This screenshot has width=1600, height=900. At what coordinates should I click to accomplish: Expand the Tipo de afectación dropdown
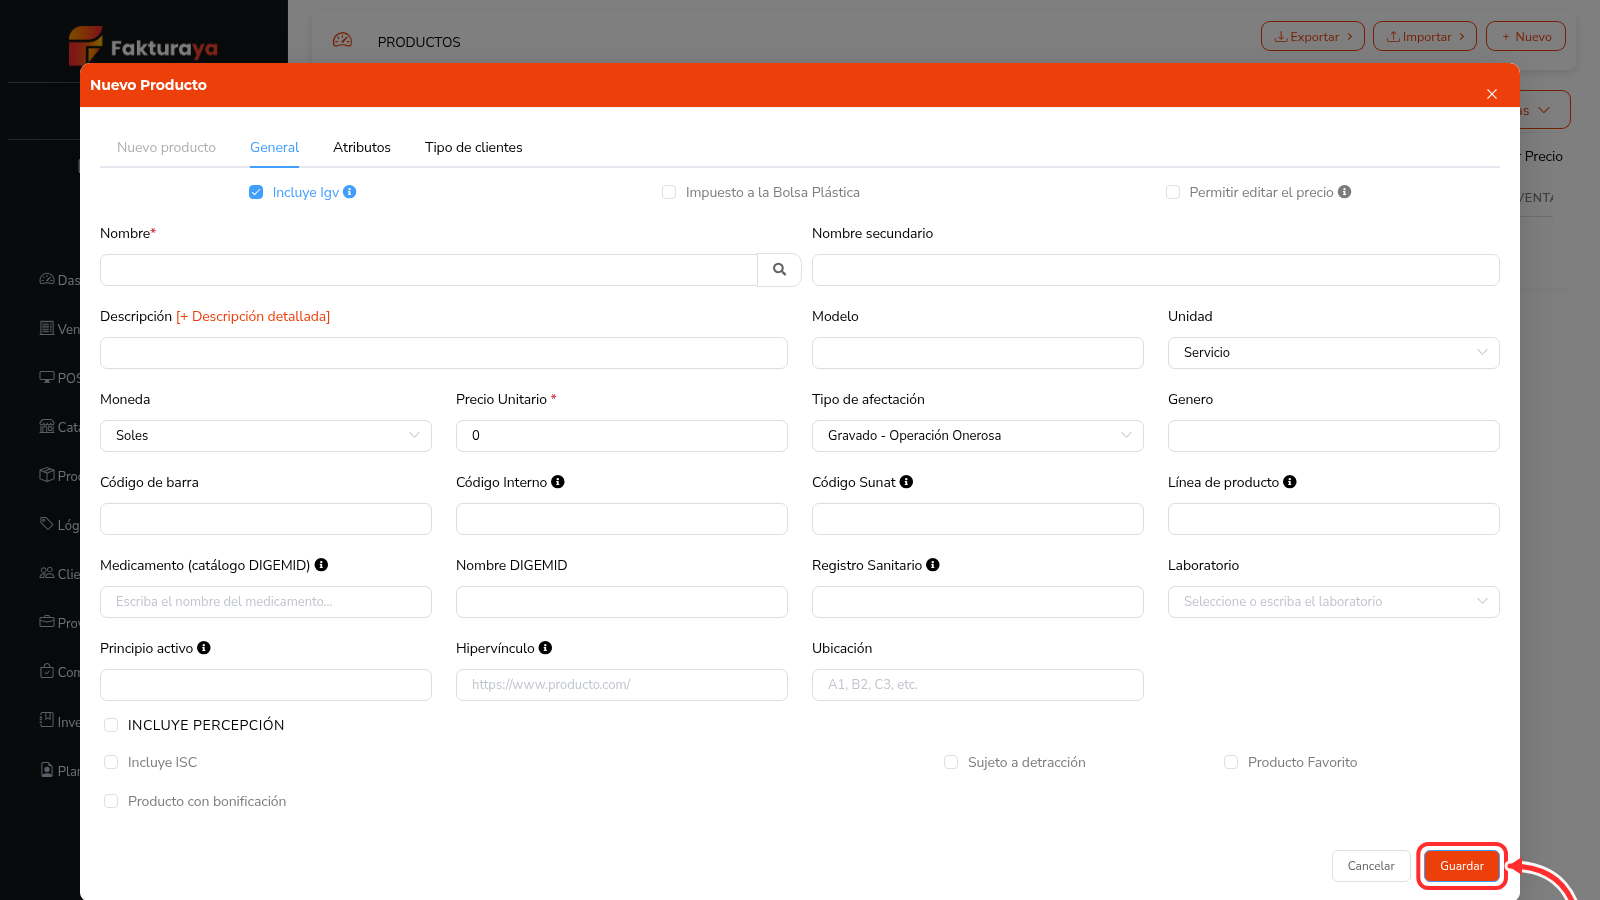coord(978,436)
